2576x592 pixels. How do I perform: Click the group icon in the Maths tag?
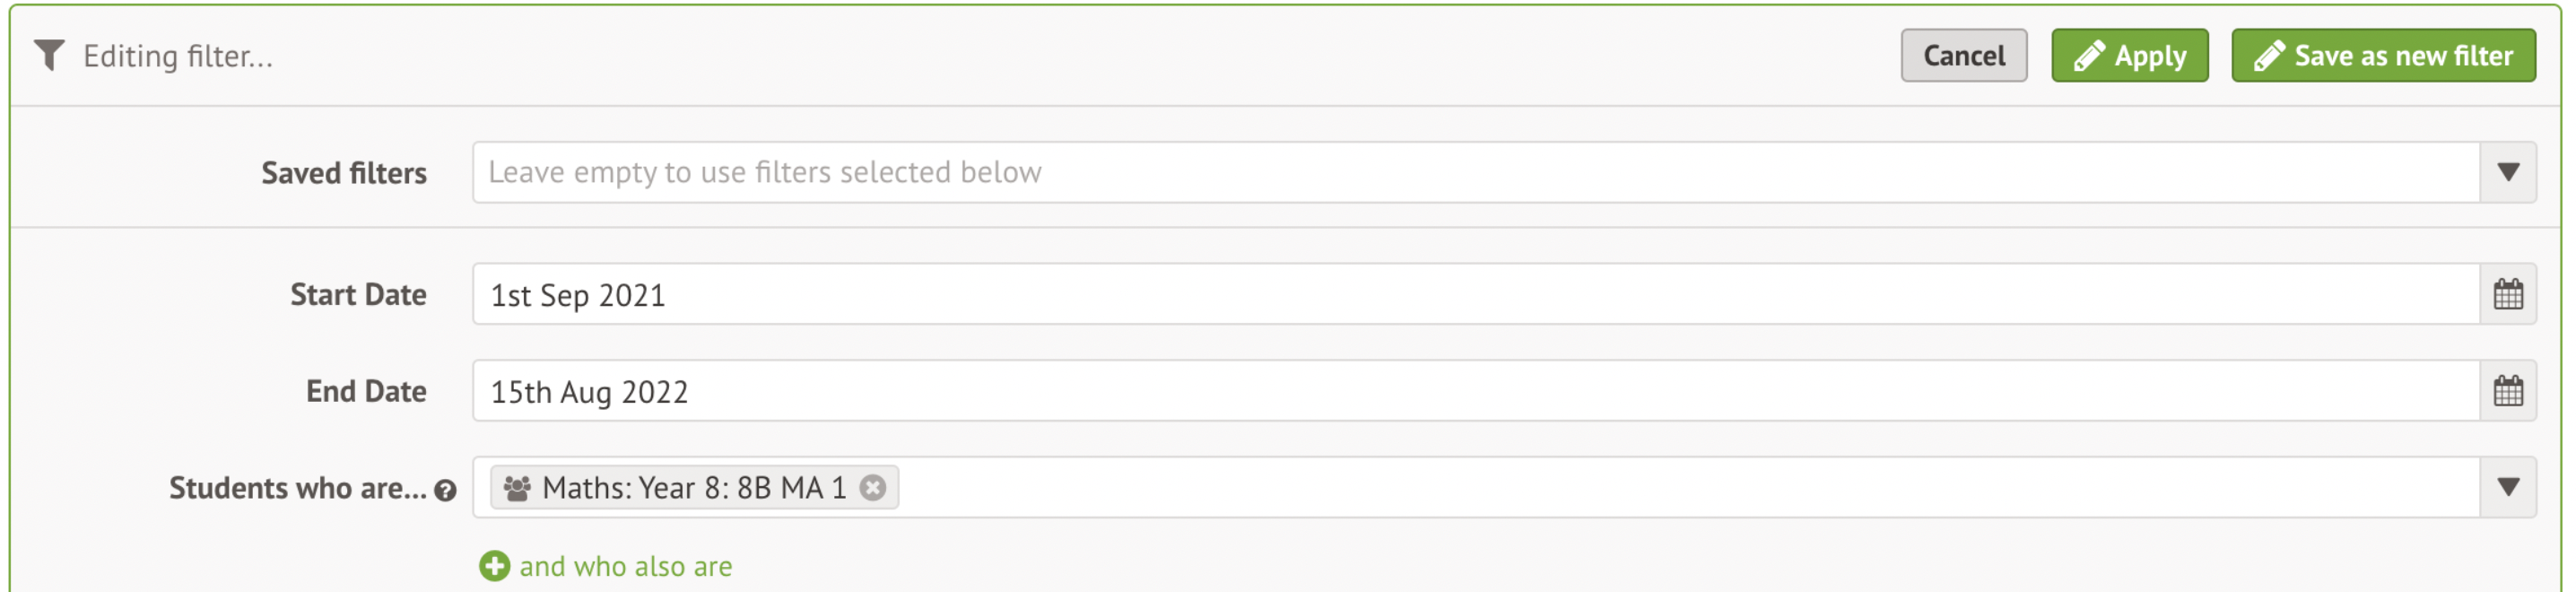pos(517,488)
